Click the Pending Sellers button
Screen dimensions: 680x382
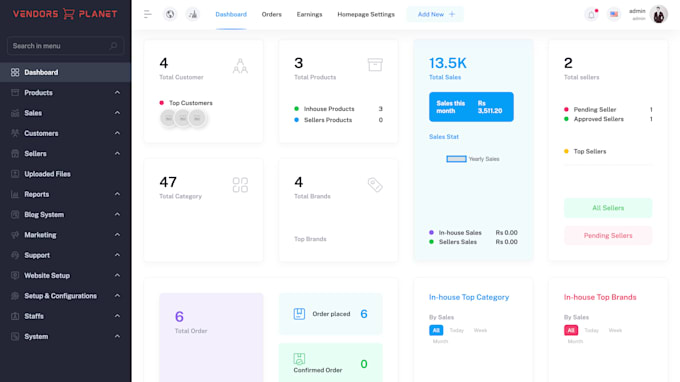click(608, 235)
